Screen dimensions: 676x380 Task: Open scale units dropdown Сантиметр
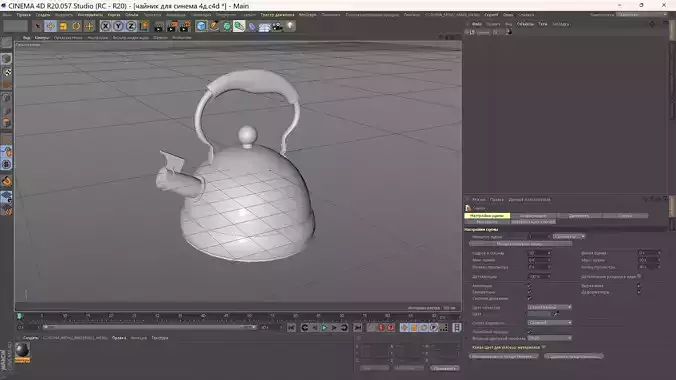tap(569, 236)
